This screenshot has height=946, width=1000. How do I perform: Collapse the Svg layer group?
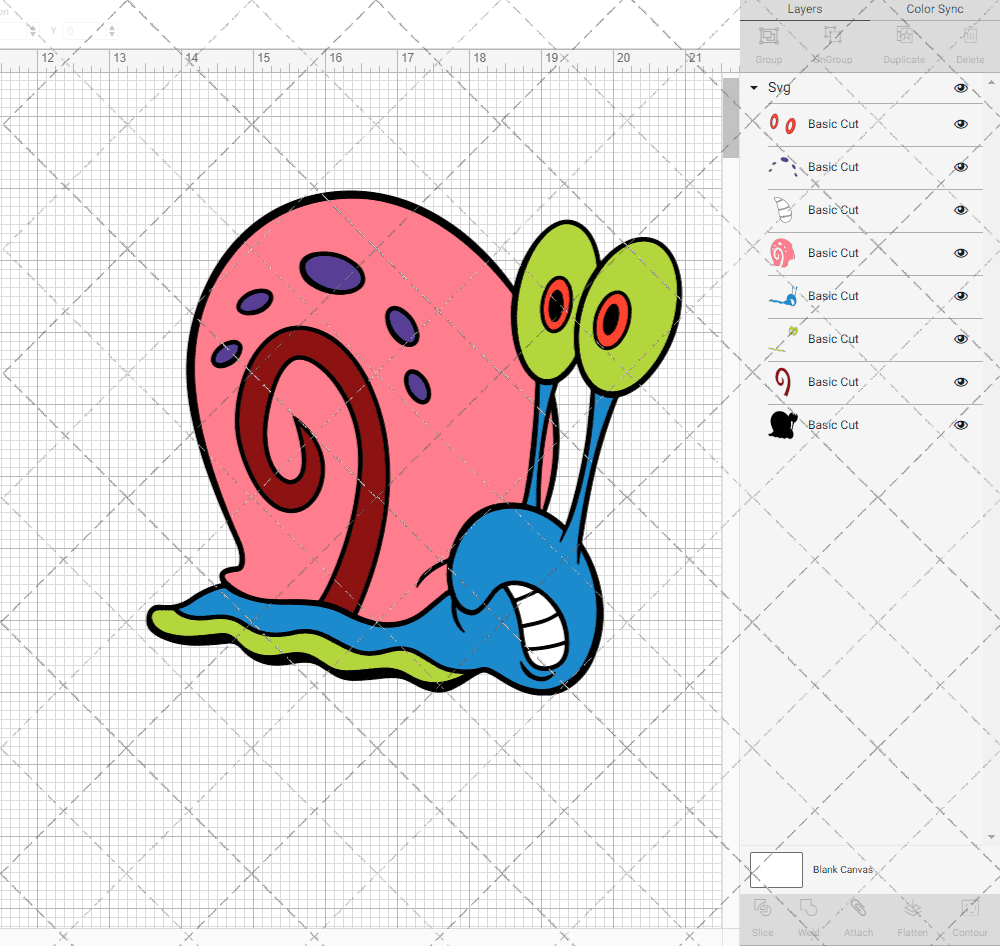(754, 87)
